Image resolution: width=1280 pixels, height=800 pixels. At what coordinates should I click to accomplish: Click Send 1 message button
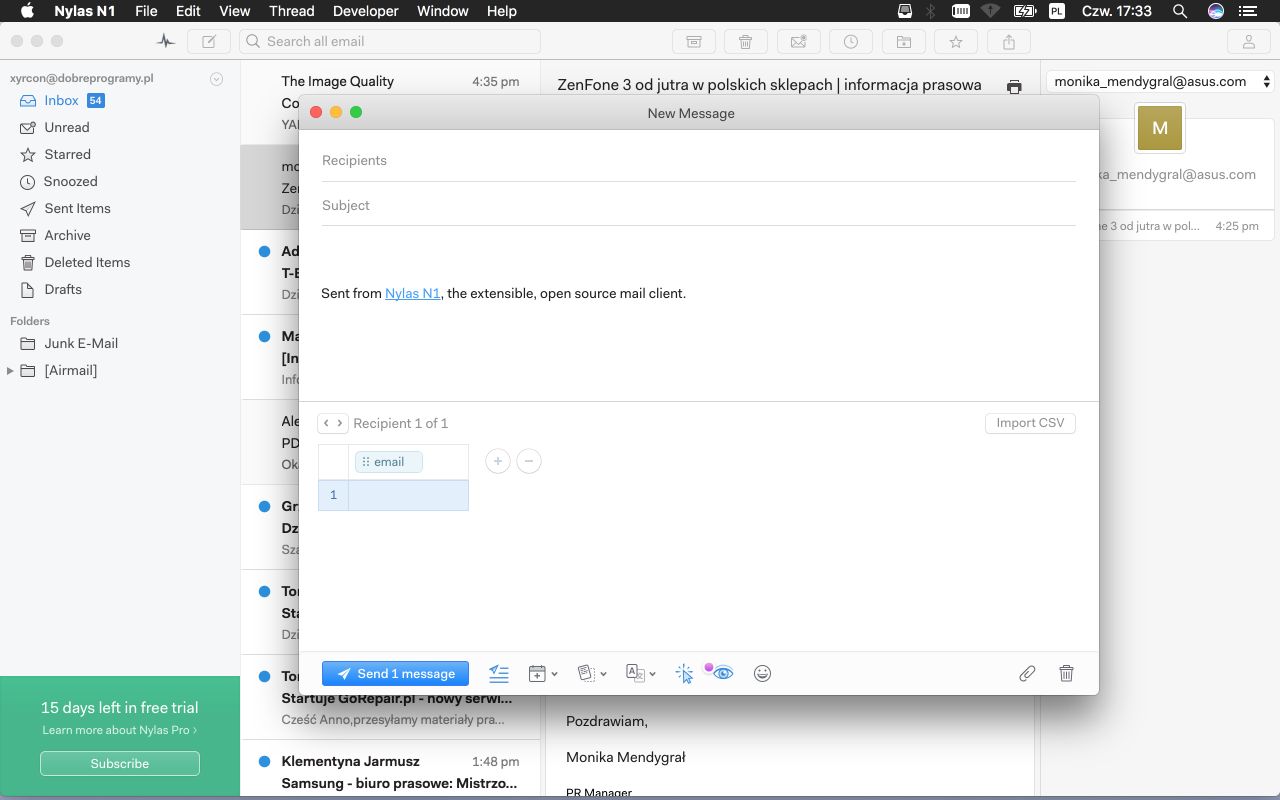tap(395, 674)
